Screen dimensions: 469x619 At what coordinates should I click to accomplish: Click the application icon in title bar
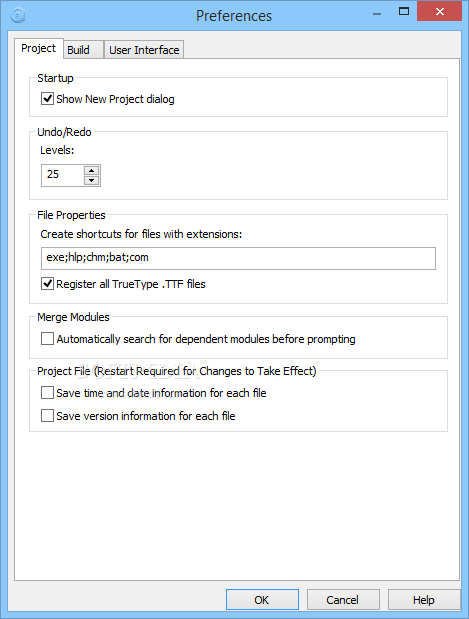coord(18,16)
